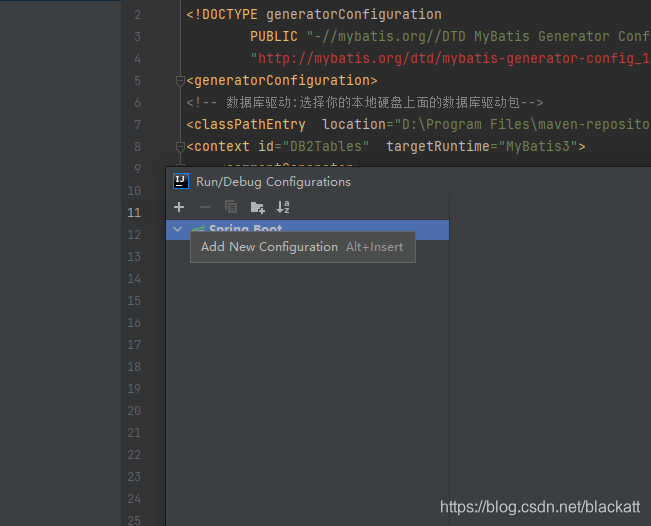This screenshot has width=651, height=526.
Task: Click the classPathEntry tag in editor
Action: (x=246, y=125)
